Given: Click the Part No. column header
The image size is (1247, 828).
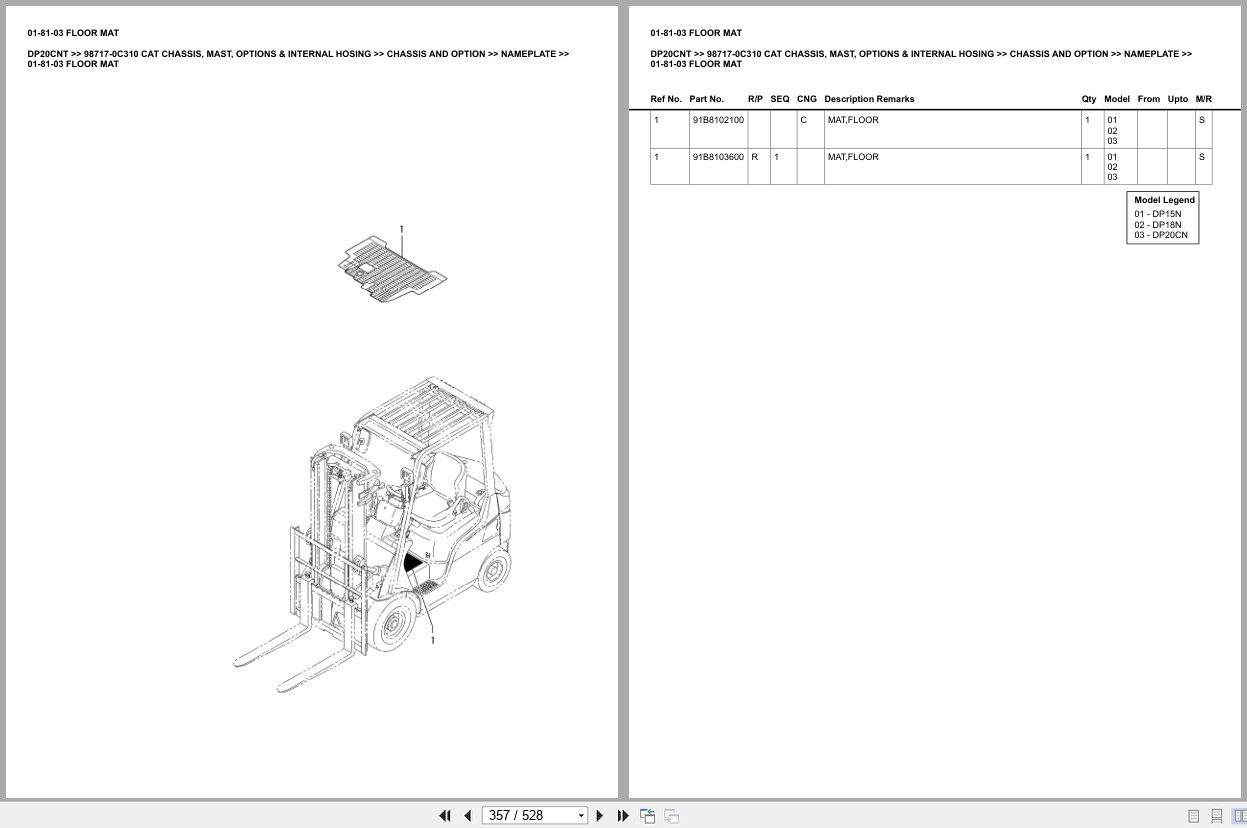Looking at the screenshot, I should [x=706, y=99].
